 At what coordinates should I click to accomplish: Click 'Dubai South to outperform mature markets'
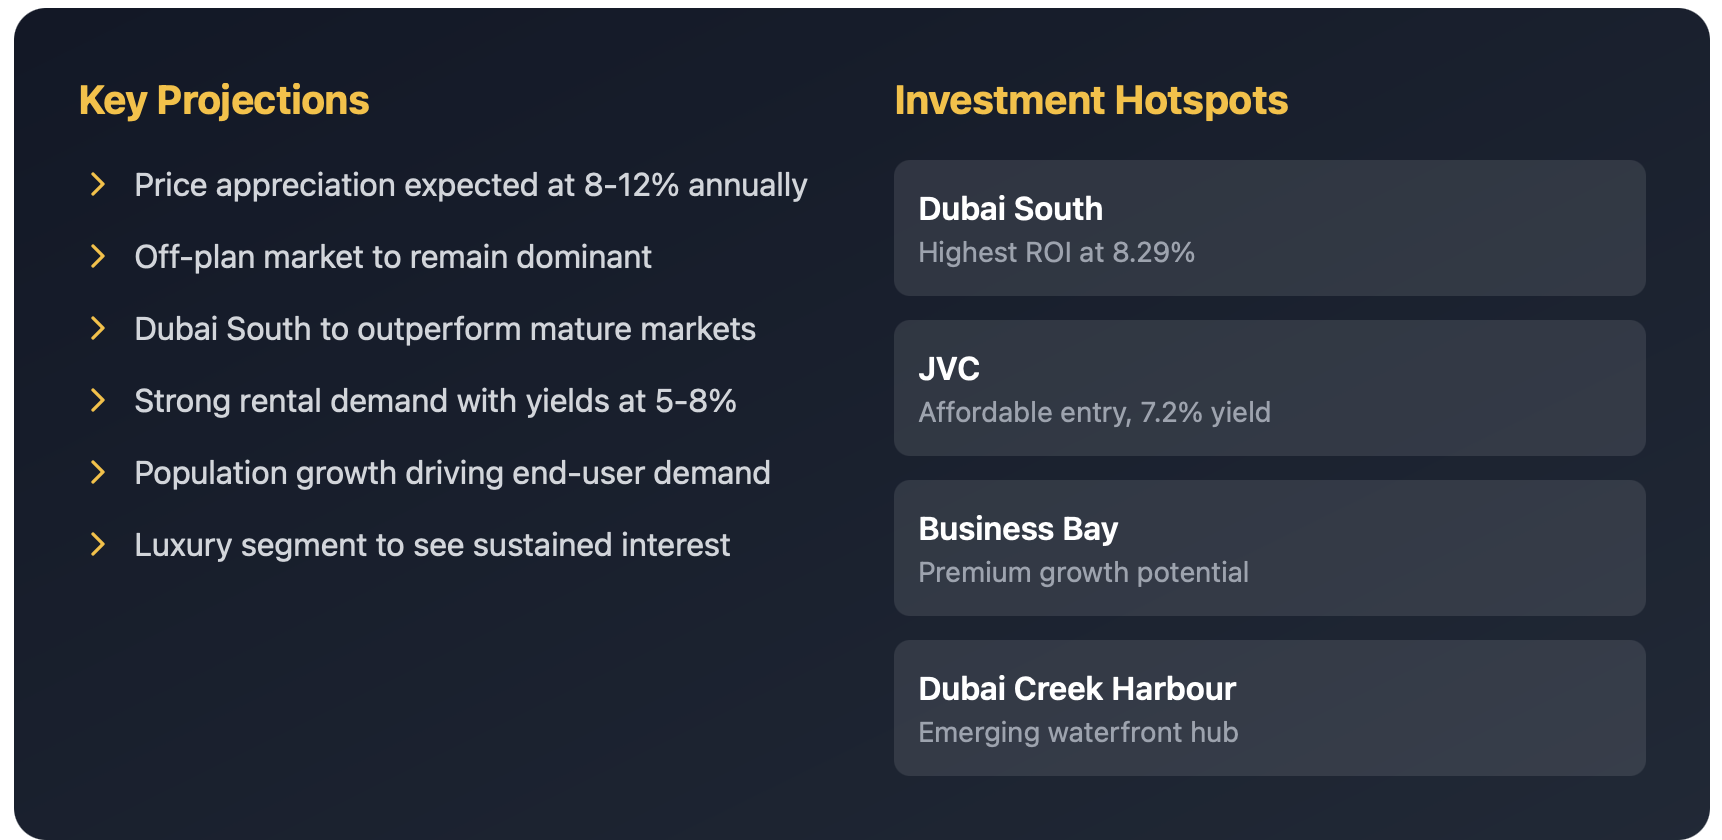tap(445, 329)
